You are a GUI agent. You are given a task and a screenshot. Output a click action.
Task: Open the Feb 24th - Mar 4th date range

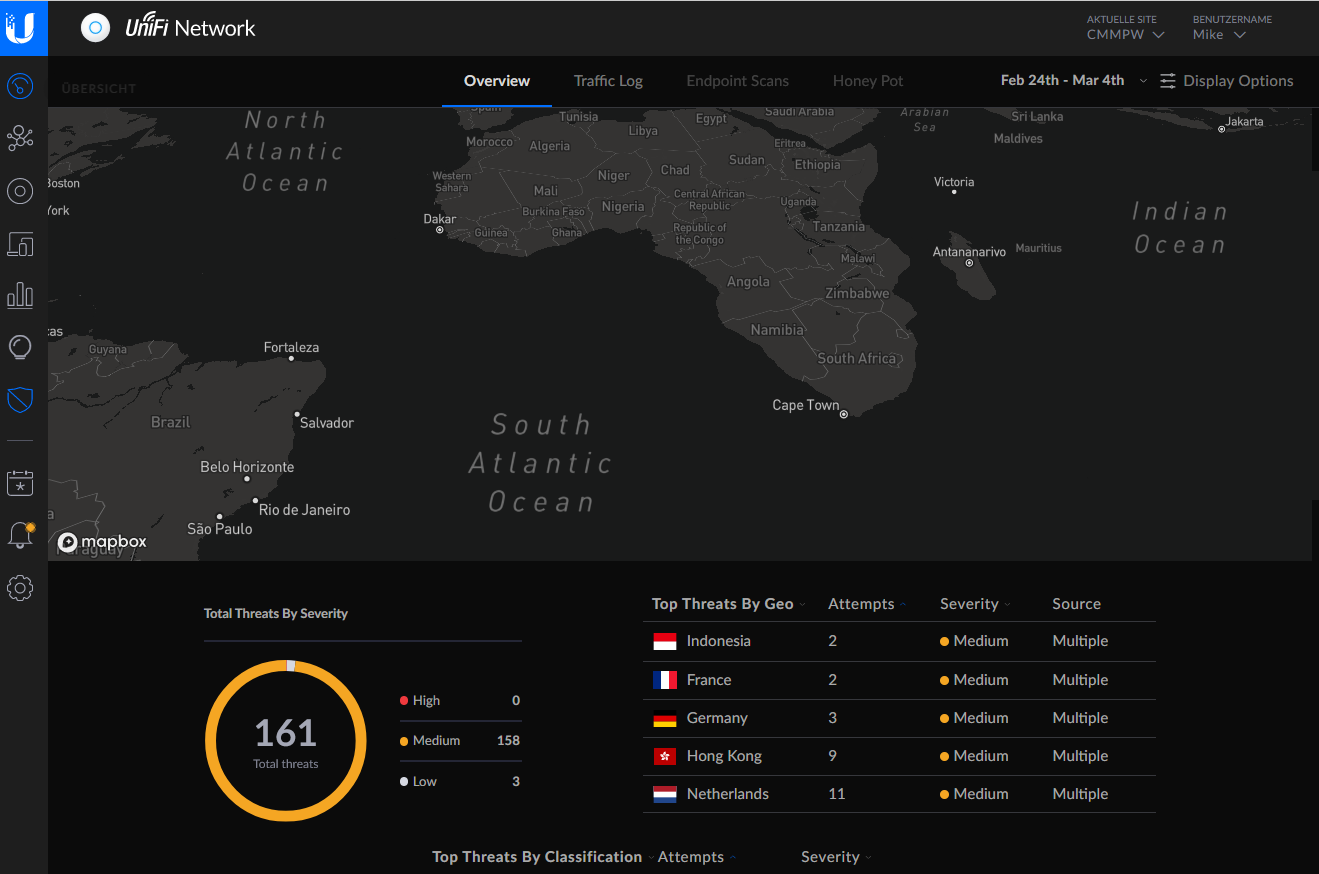(1073, 81)
